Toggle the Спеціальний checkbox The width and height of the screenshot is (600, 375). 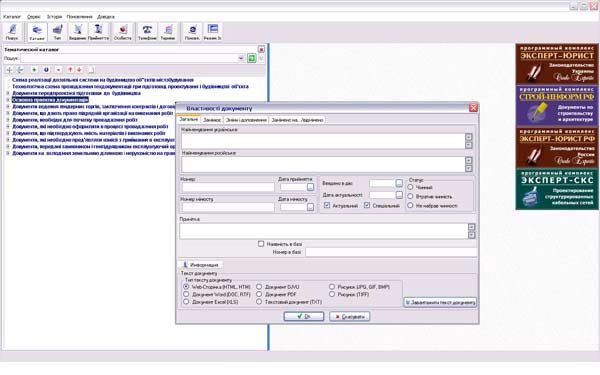click(367, 205)
